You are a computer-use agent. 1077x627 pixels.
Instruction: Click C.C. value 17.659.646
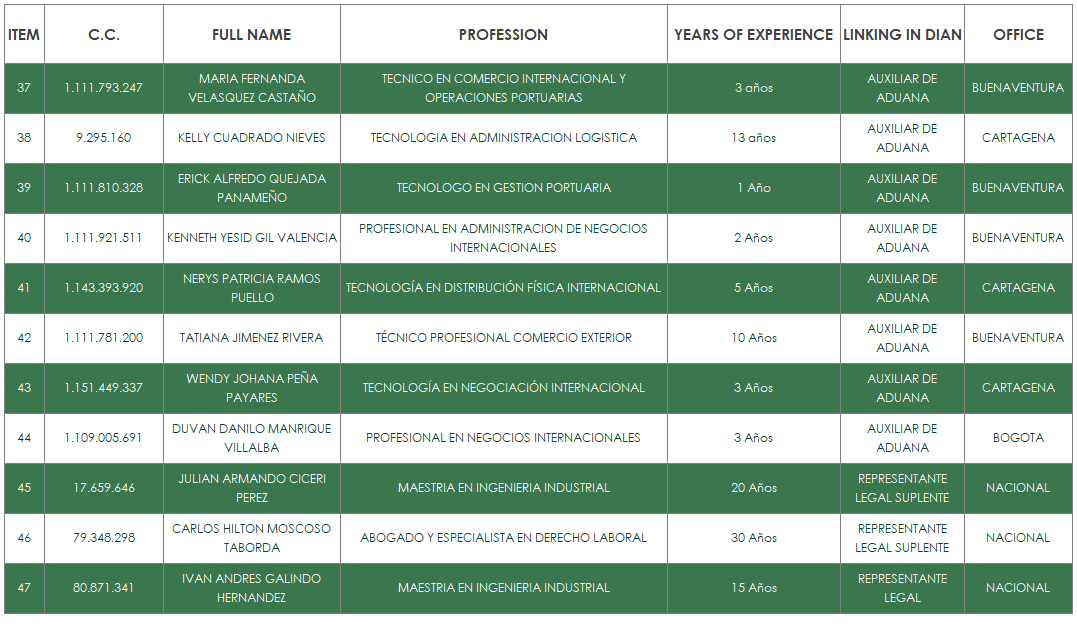point(104,488)
